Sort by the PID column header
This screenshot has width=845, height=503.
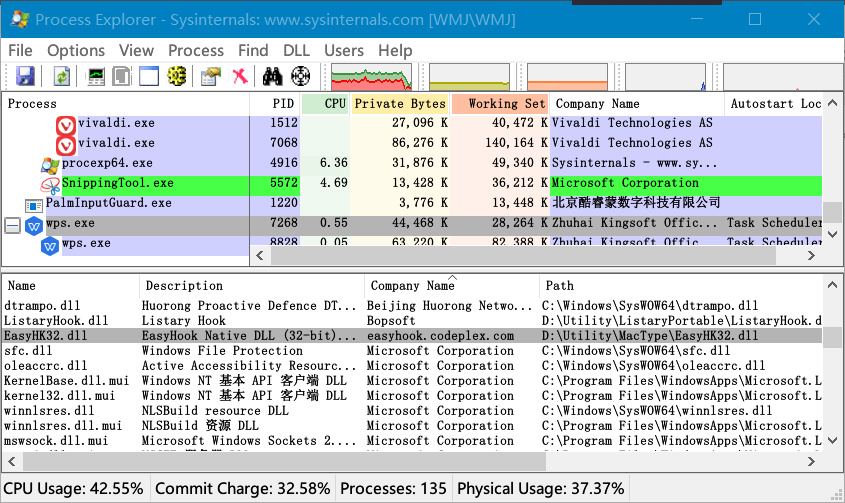pyautogui.click(x=275, y=104)
